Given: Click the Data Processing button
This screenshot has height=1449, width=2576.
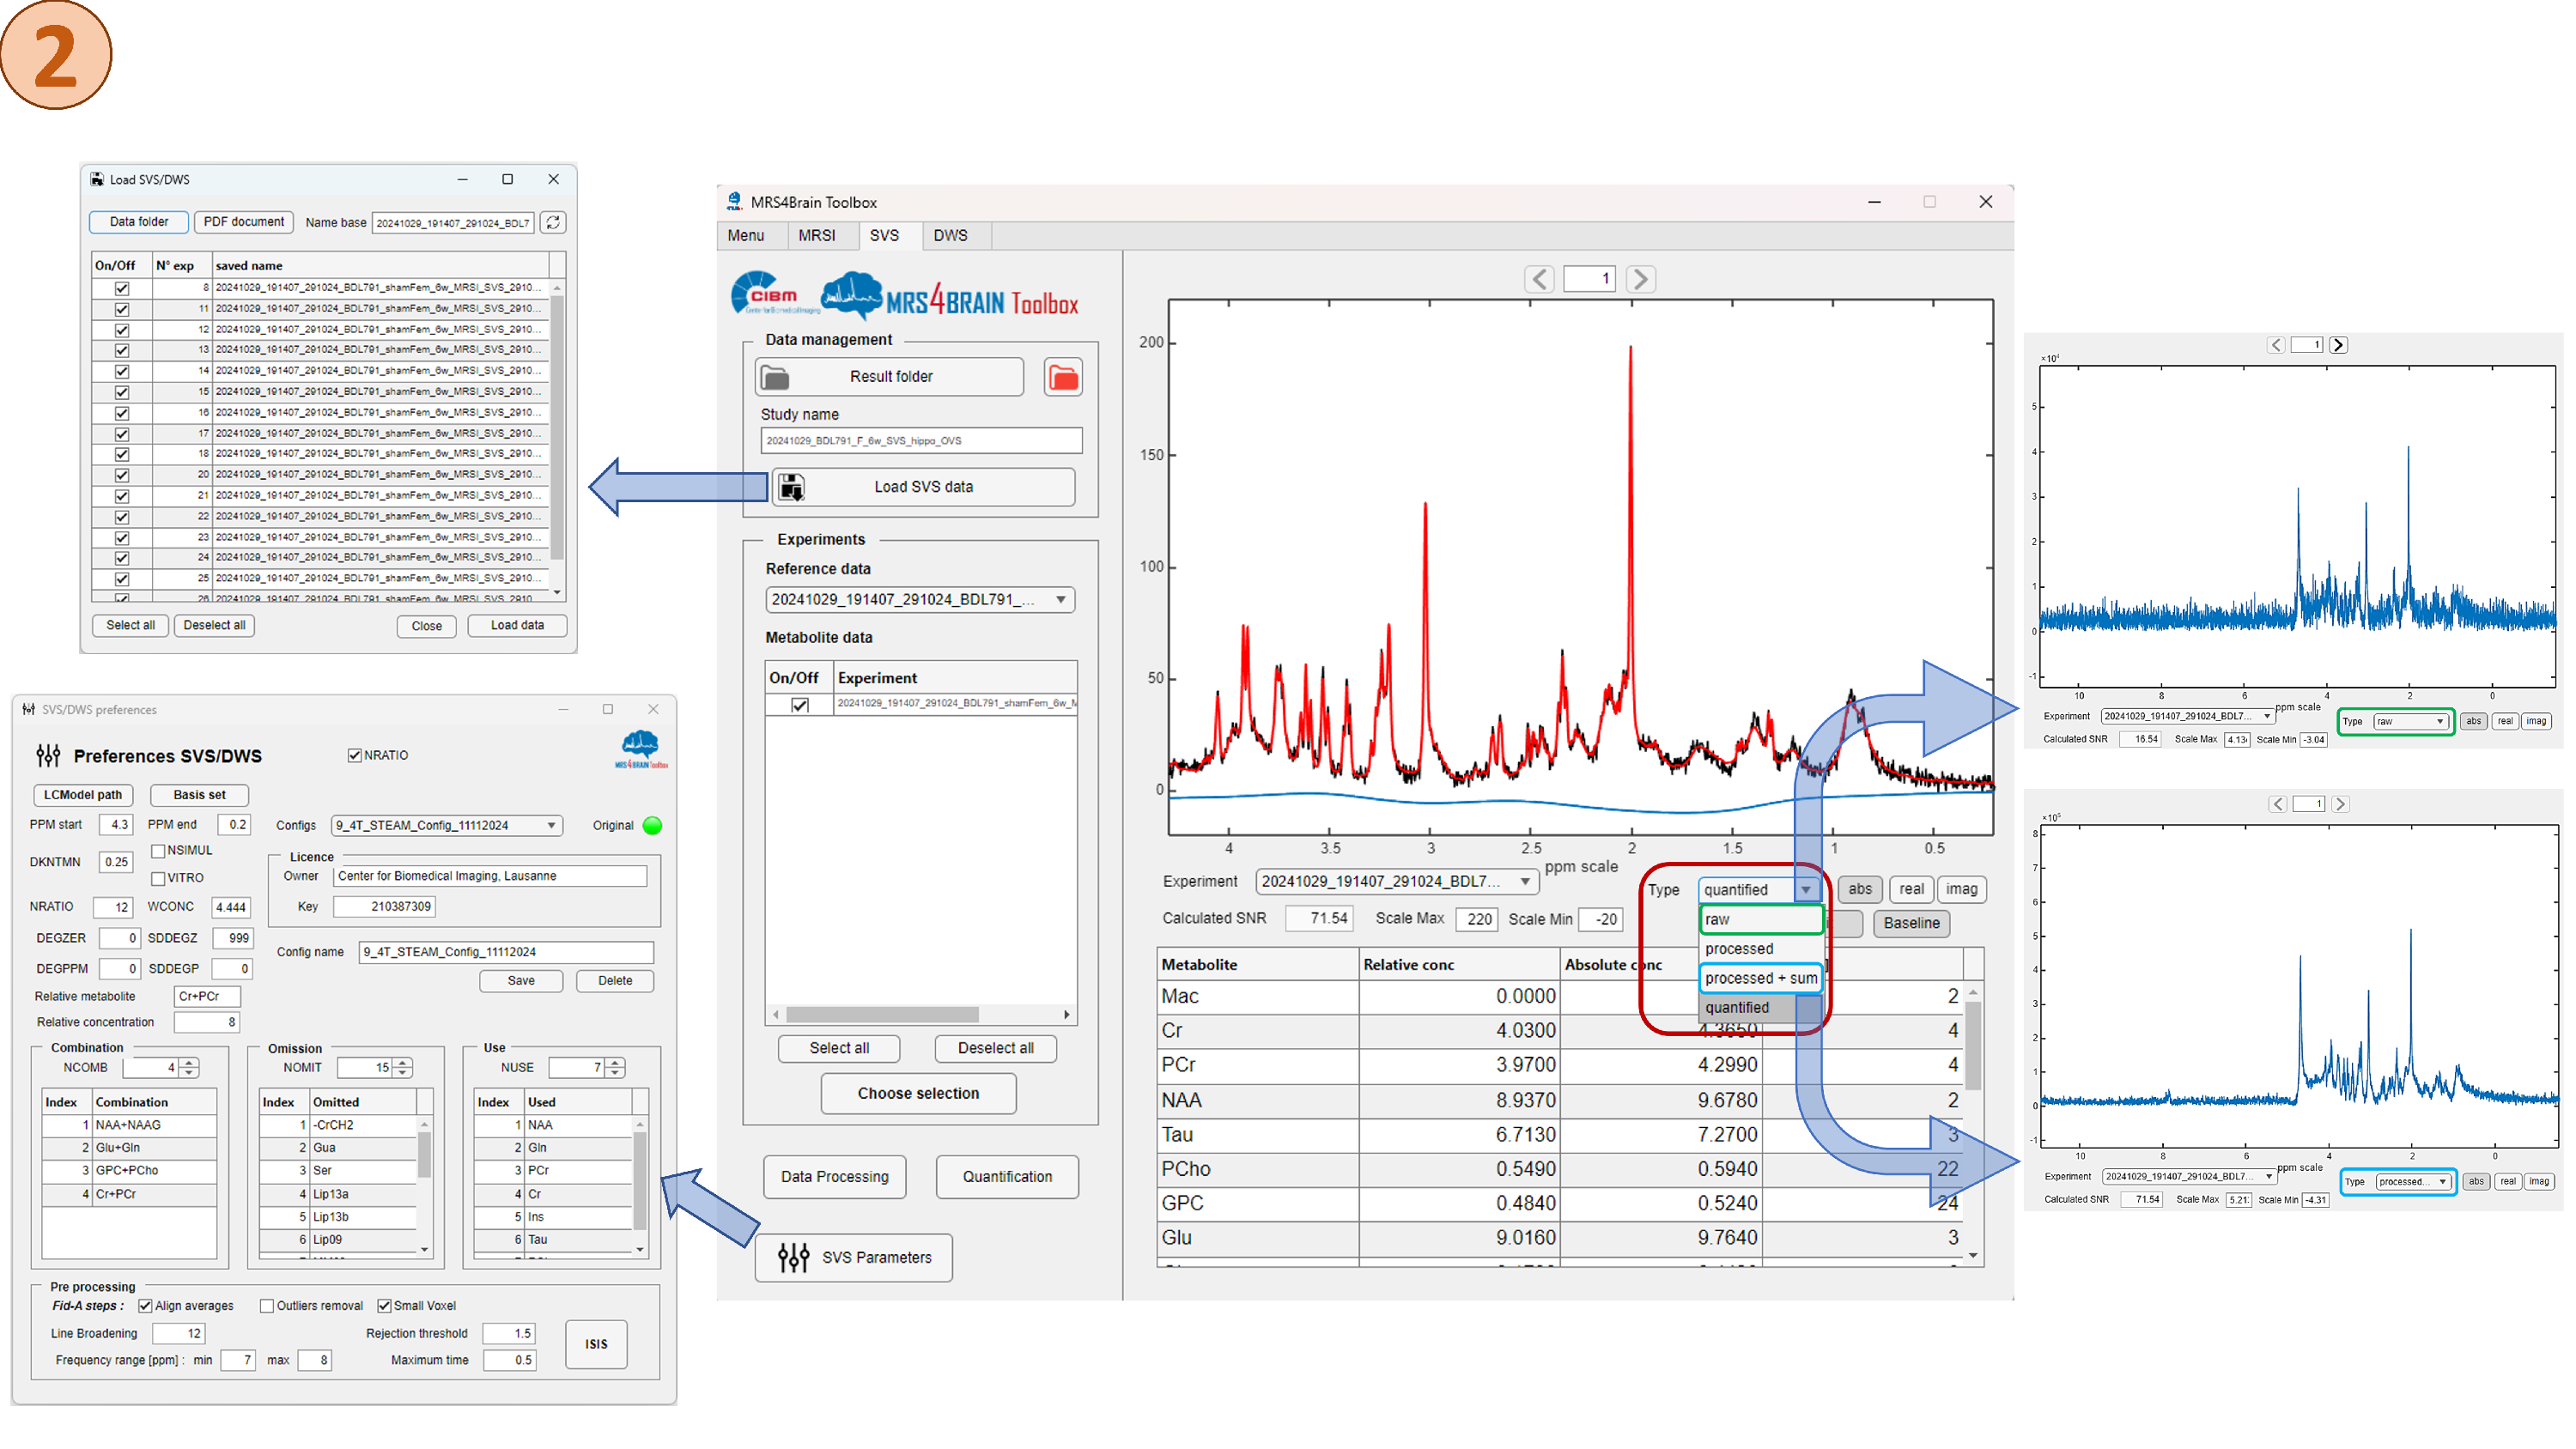Looking at the screenshot, I should point(834,1176).
